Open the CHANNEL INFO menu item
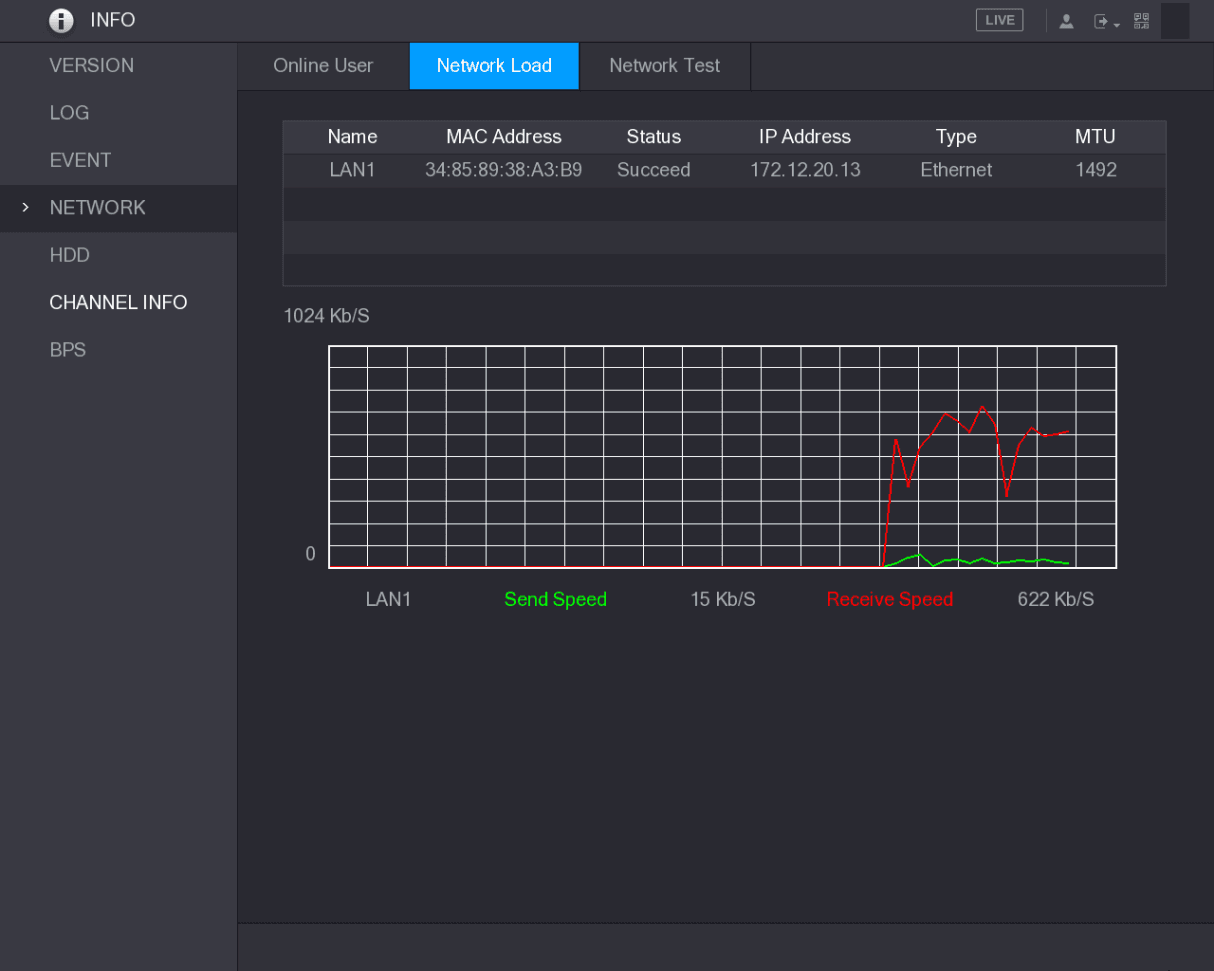 [118, 302]
